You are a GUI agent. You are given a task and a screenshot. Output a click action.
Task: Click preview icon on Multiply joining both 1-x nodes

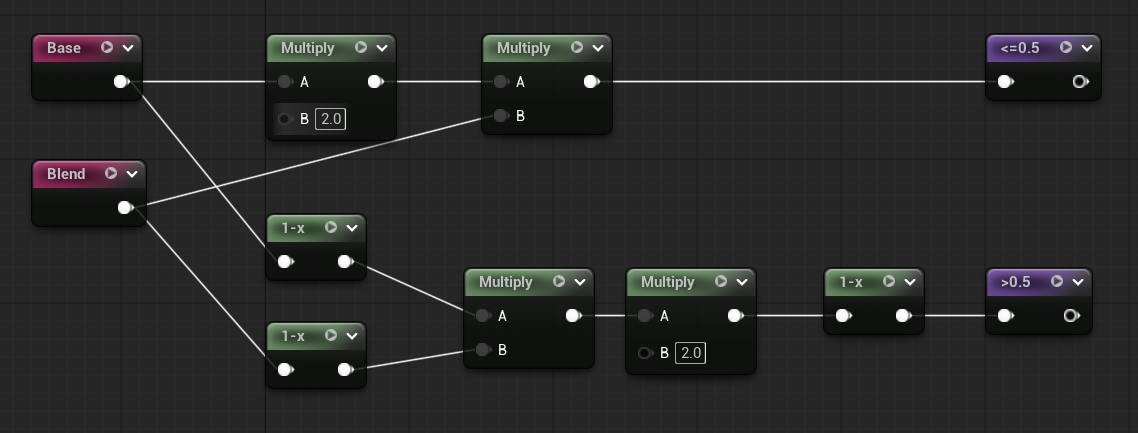click(559, 281)
